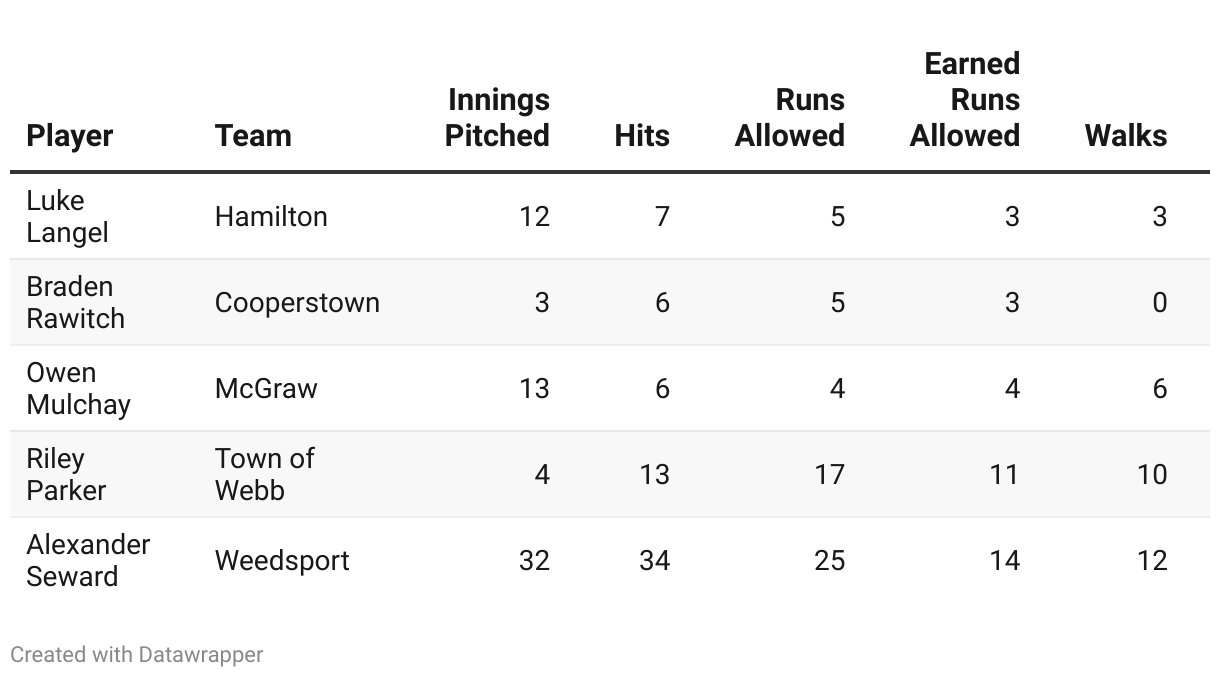Screen dimensions: 1220x678
Task: Click the Earned Runs Allowed header
Action: (965, 100)
